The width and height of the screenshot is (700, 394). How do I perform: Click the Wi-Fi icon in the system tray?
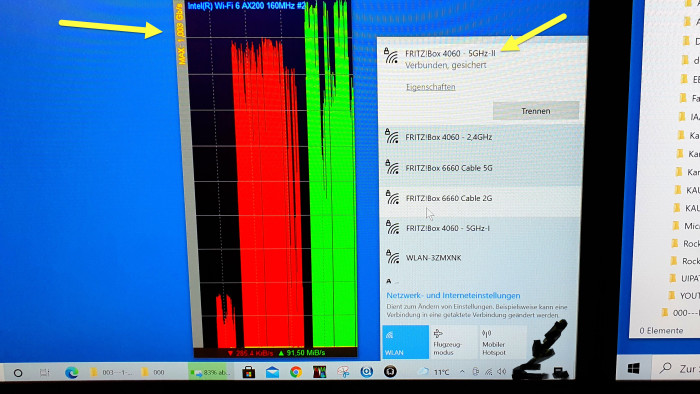(x=489, y=371)
